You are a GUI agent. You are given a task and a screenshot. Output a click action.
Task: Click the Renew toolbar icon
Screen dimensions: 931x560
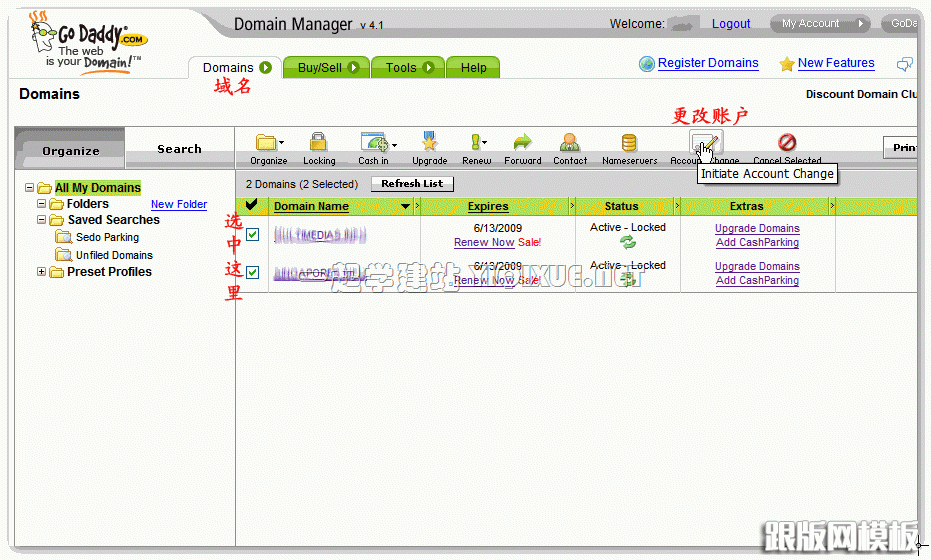(x=475, y=142)
